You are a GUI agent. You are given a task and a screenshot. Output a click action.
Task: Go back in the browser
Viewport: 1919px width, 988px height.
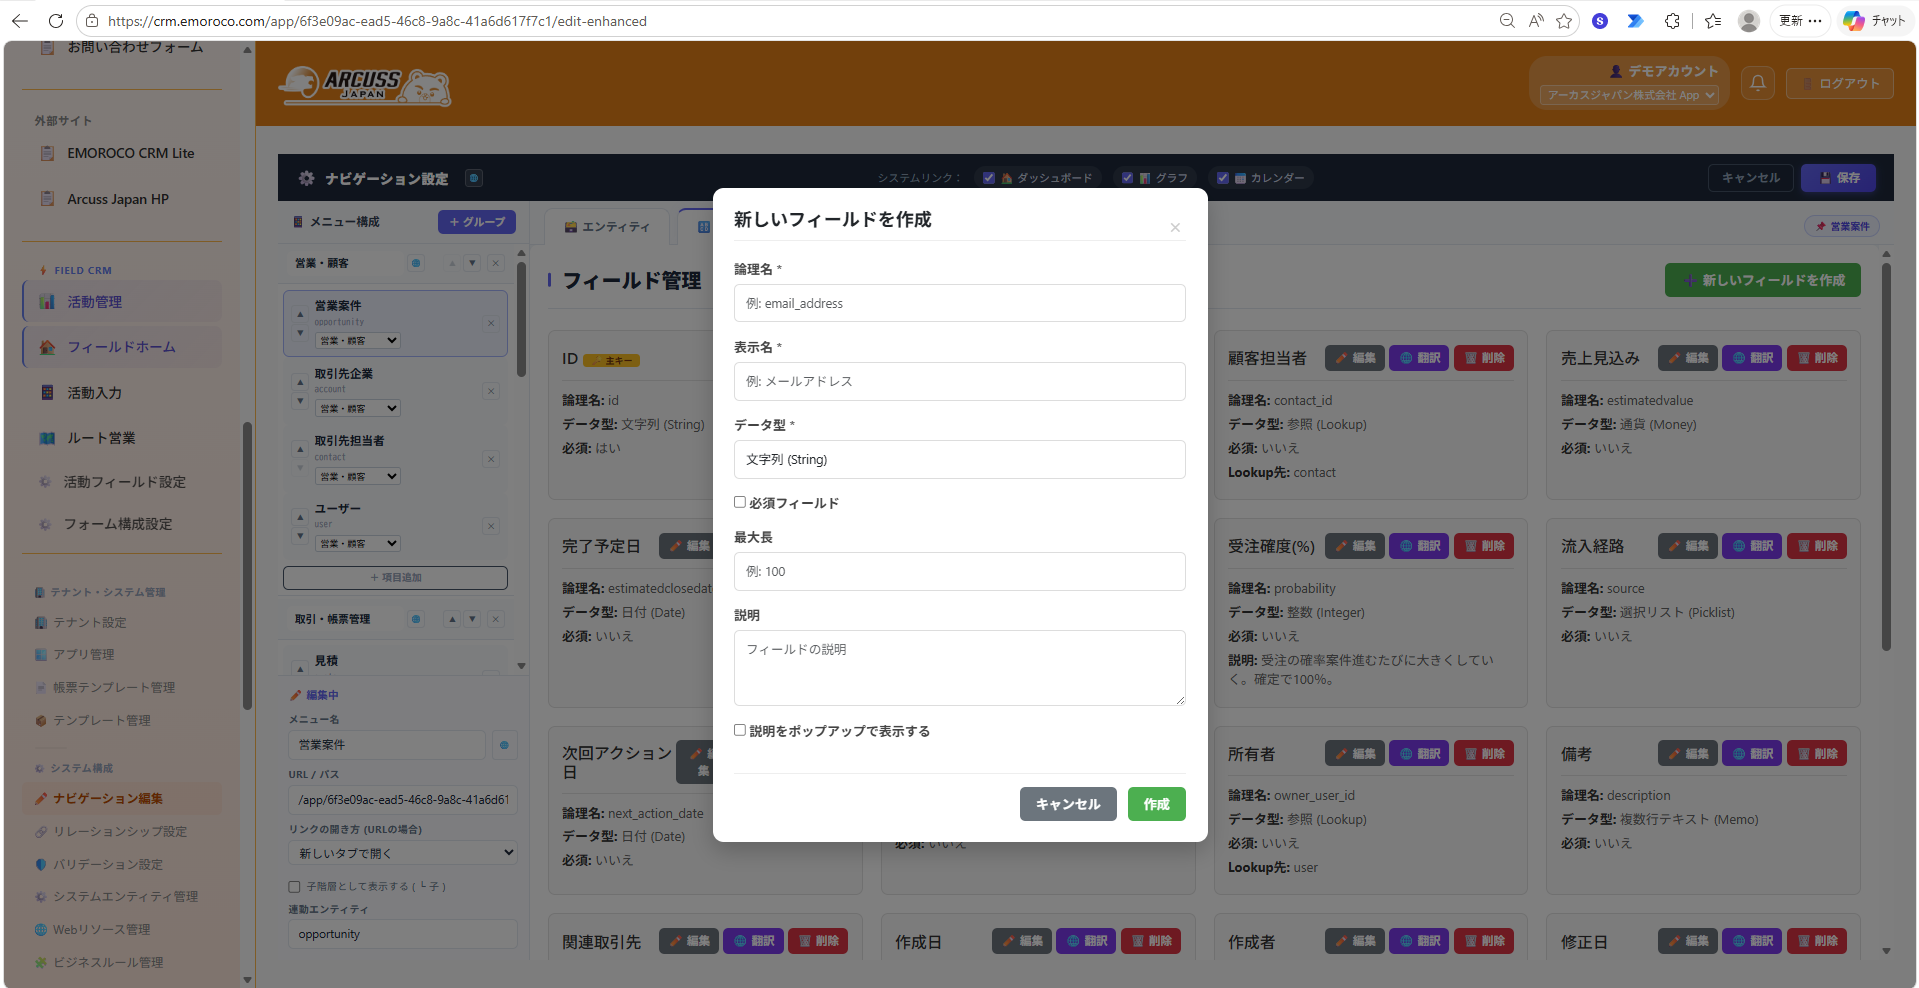20,21
